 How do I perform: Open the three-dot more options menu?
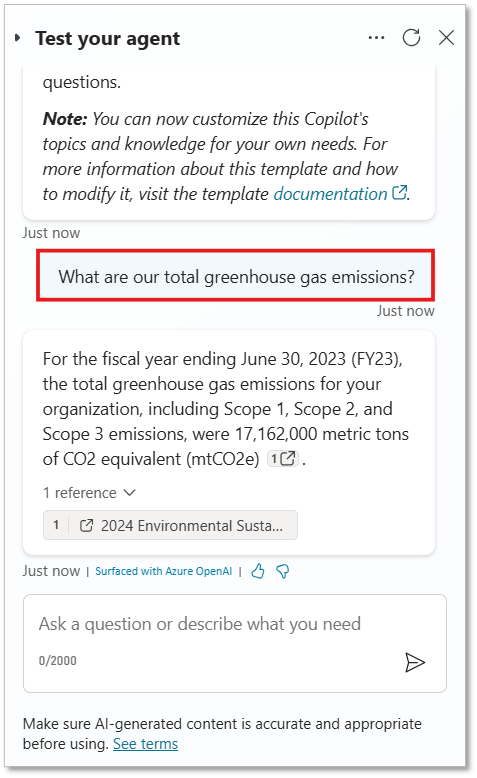[x=376, y=38]
